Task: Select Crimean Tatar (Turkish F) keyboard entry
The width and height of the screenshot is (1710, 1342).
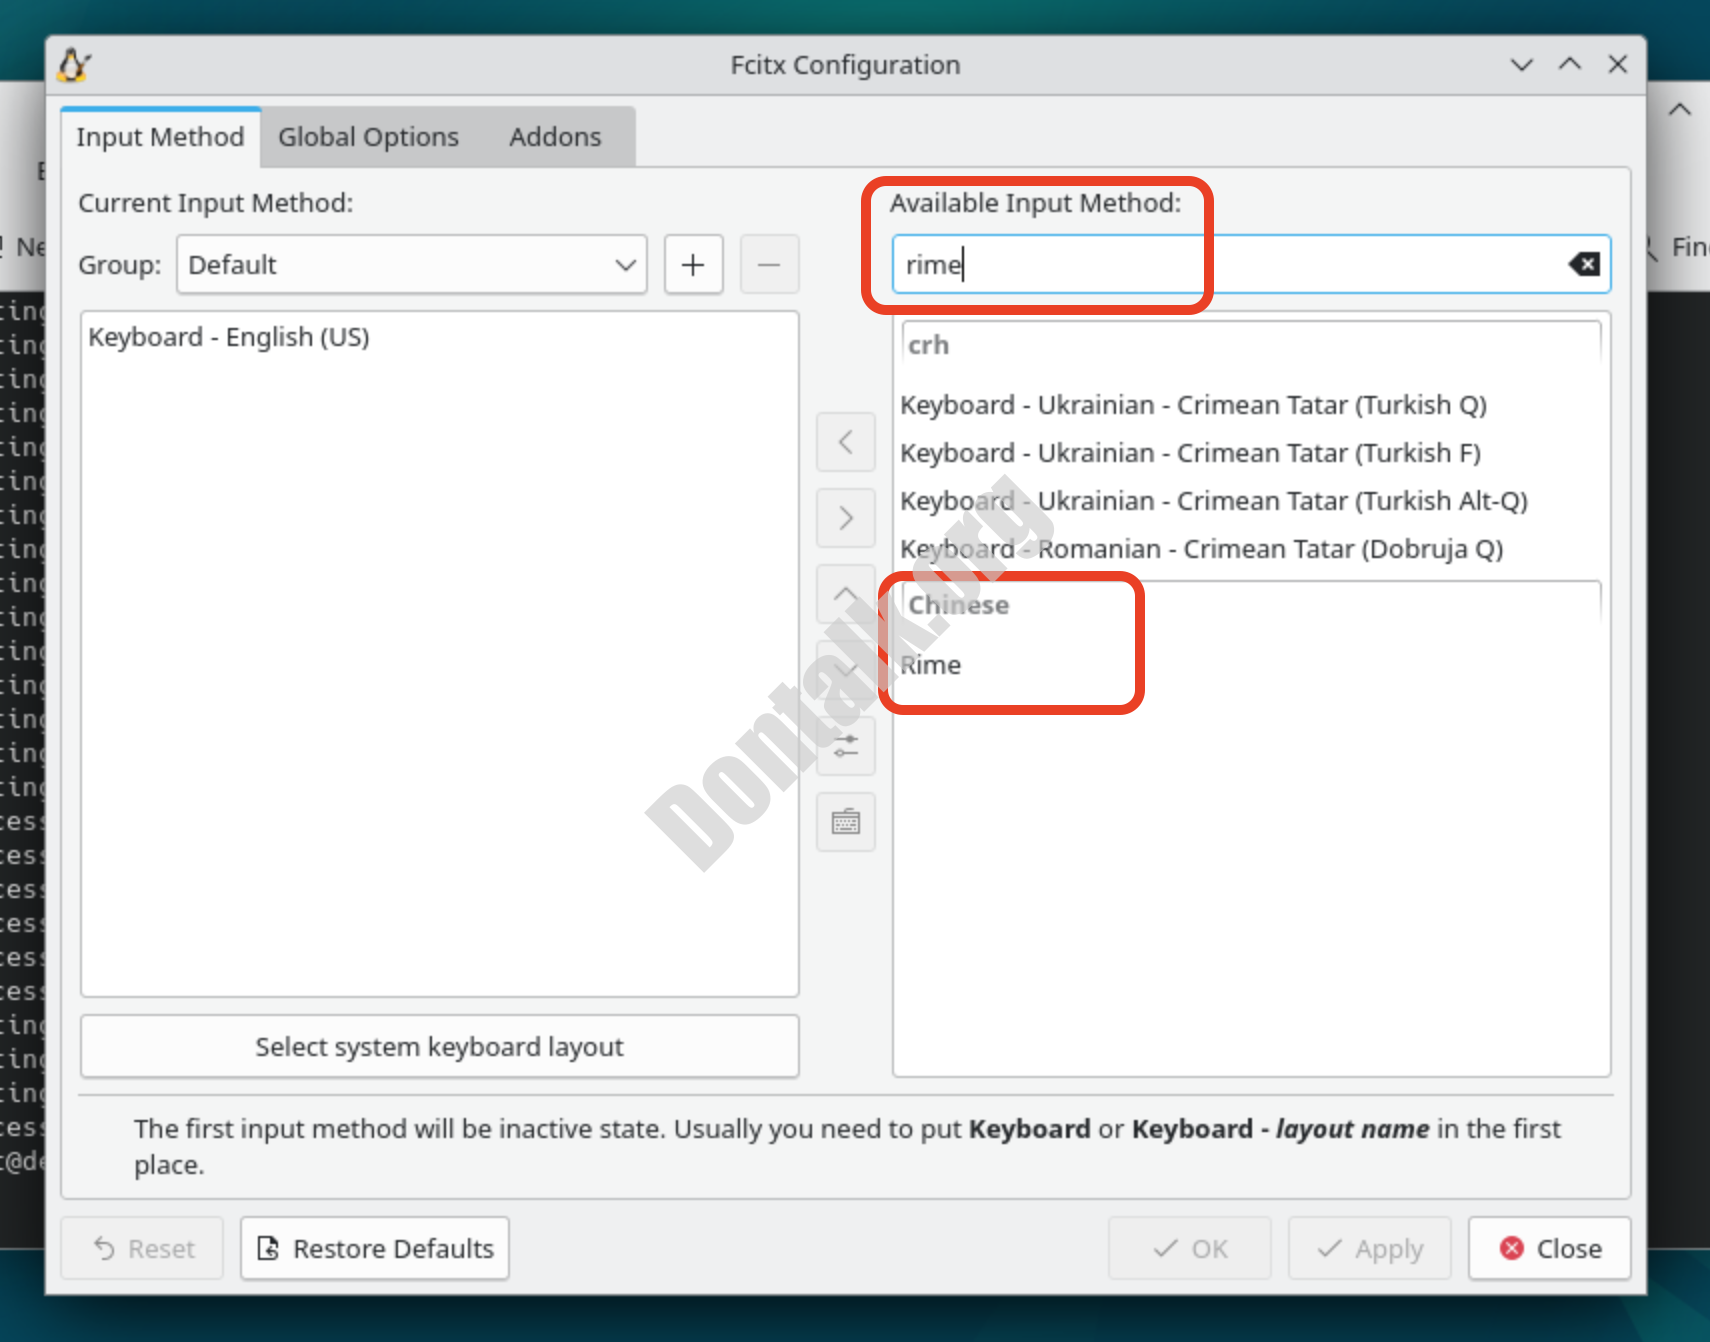Action: [x=1190, y=453]
